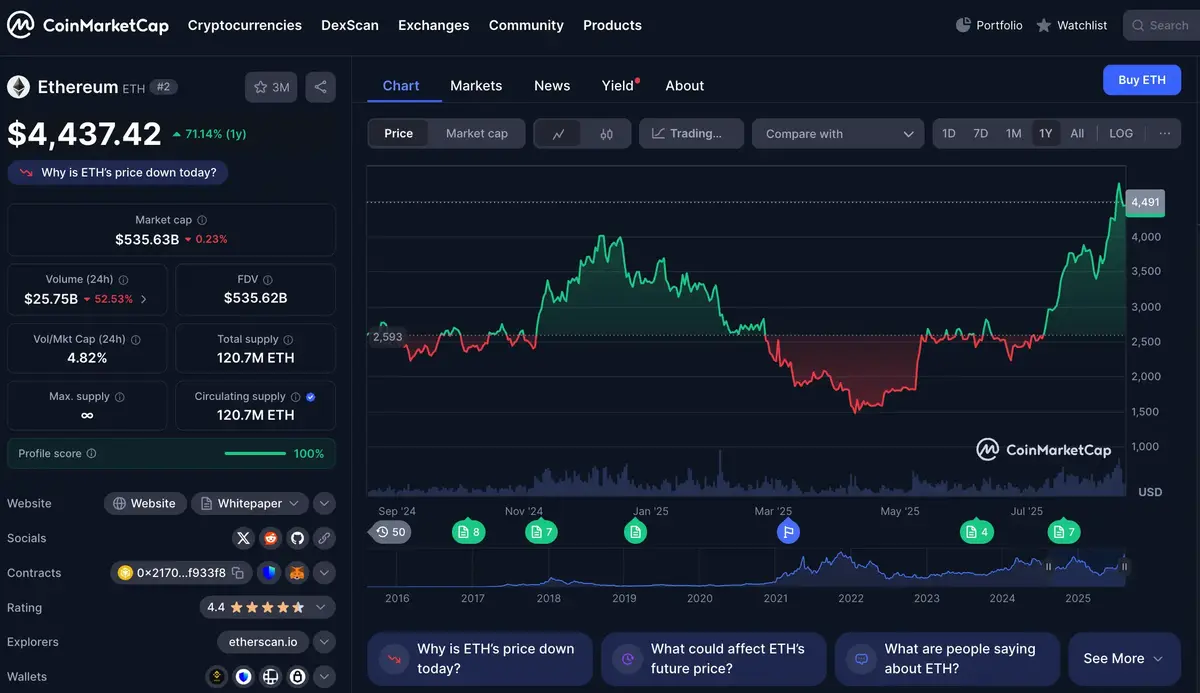This screenshot has height=693, width=1200.
Task: Open the etherscan.io explorer link
Action: (x=262, y=641)
